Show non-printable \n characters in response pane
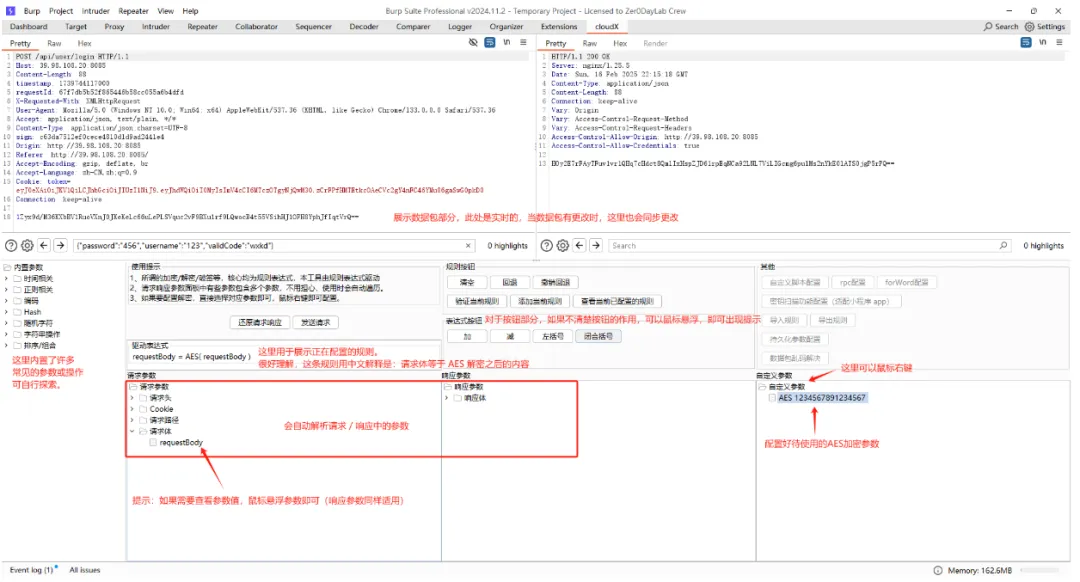The image size is (1080, 582). (x=1043, y=43)
